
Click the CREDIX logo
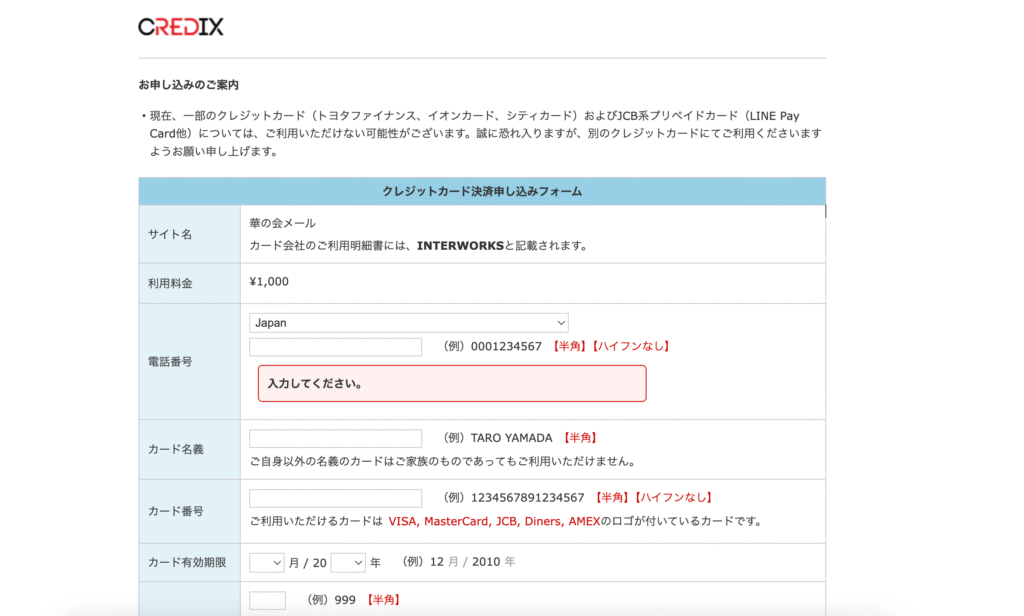pyautogui.click(x=181, y=27)
